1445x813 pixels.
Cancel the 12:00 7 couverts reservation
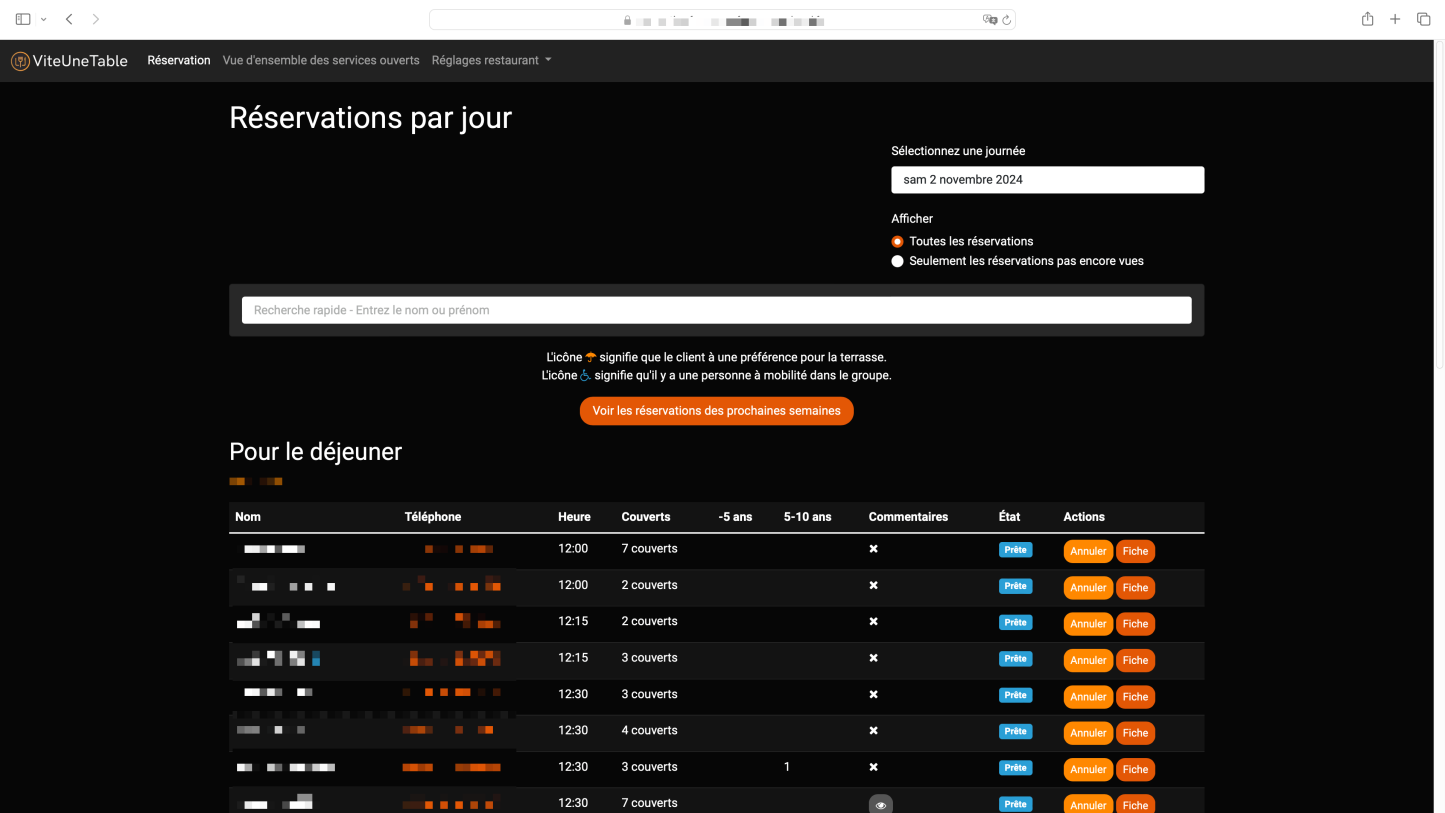pyautogui.click(x=1088, y=551)
